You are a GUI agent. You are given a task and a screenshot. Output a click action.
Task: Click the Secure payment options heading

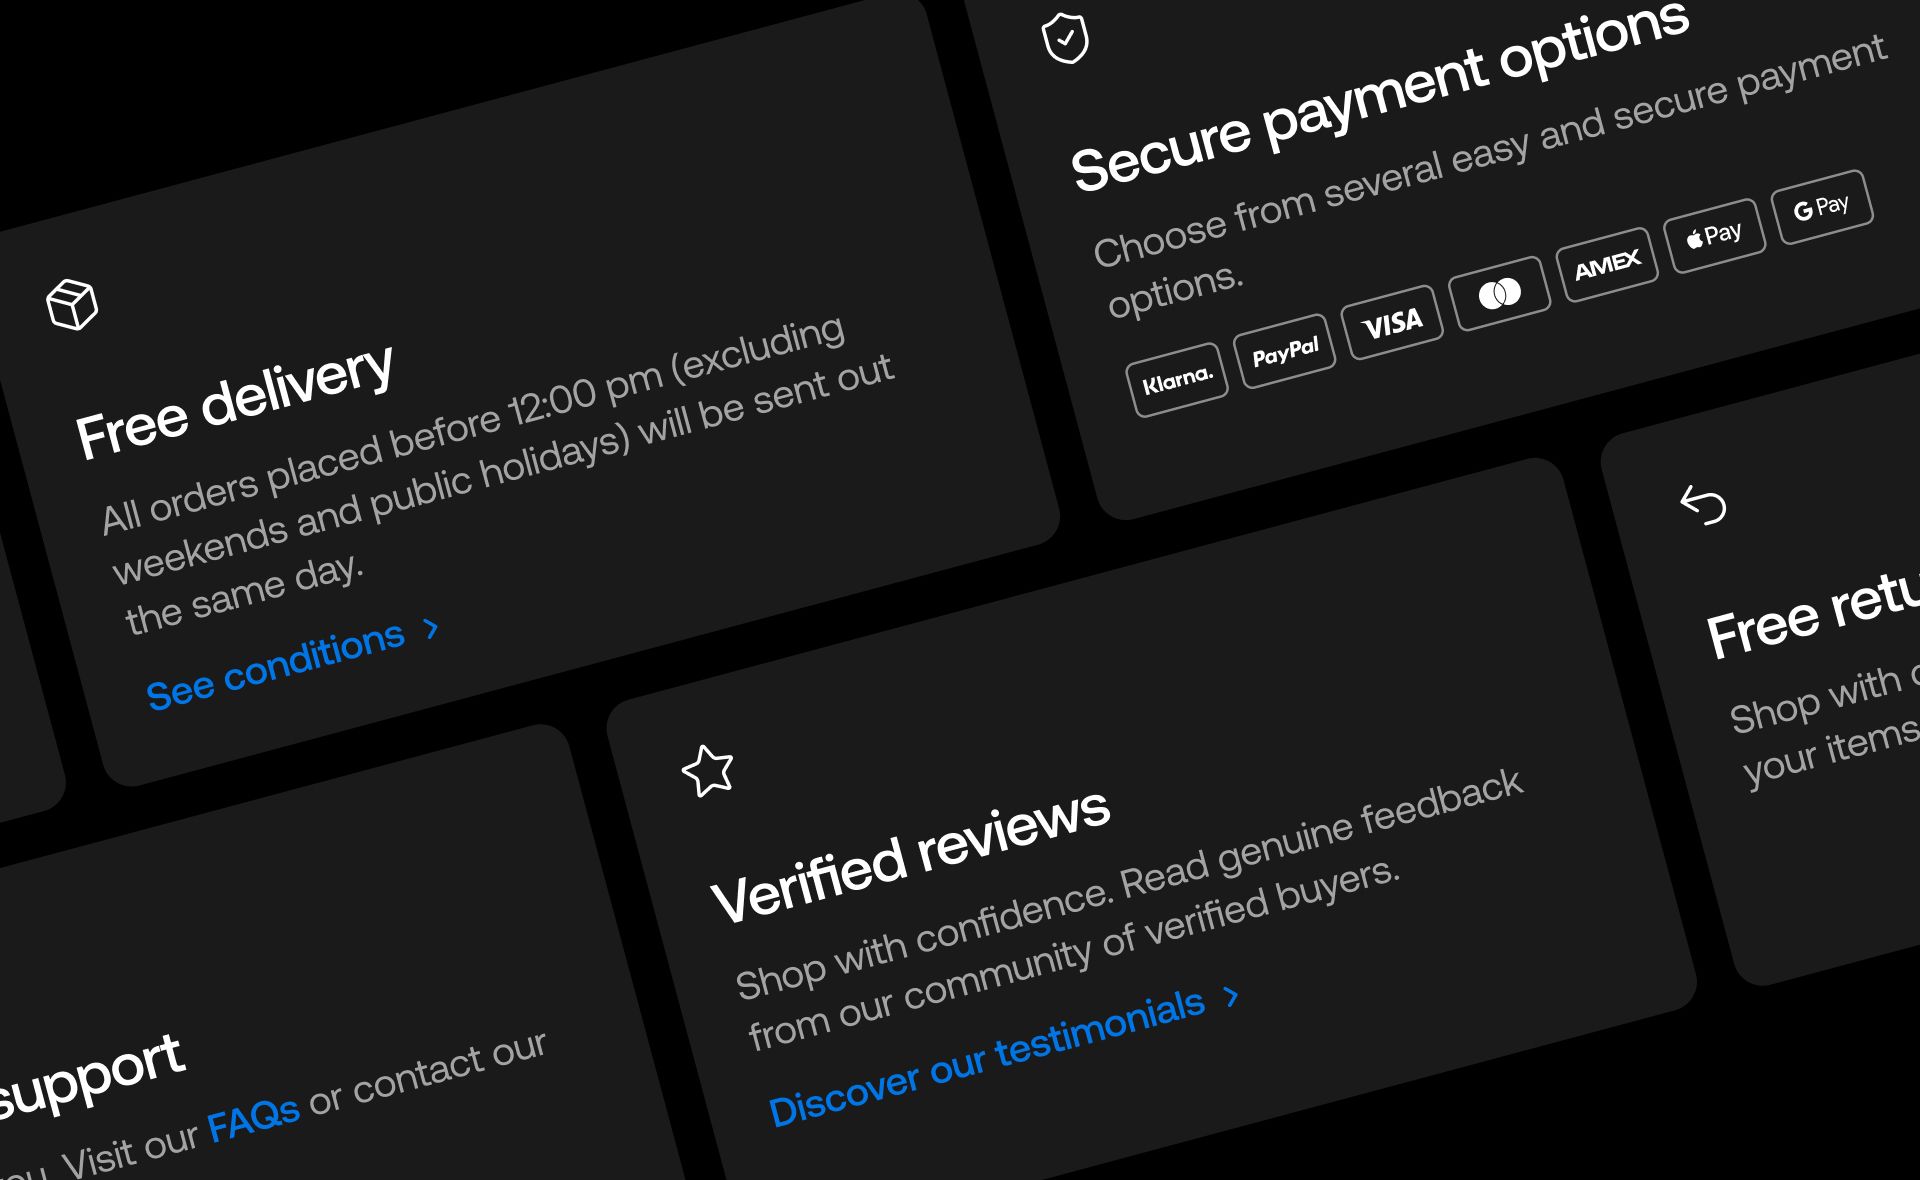(x=1380, y=96)
